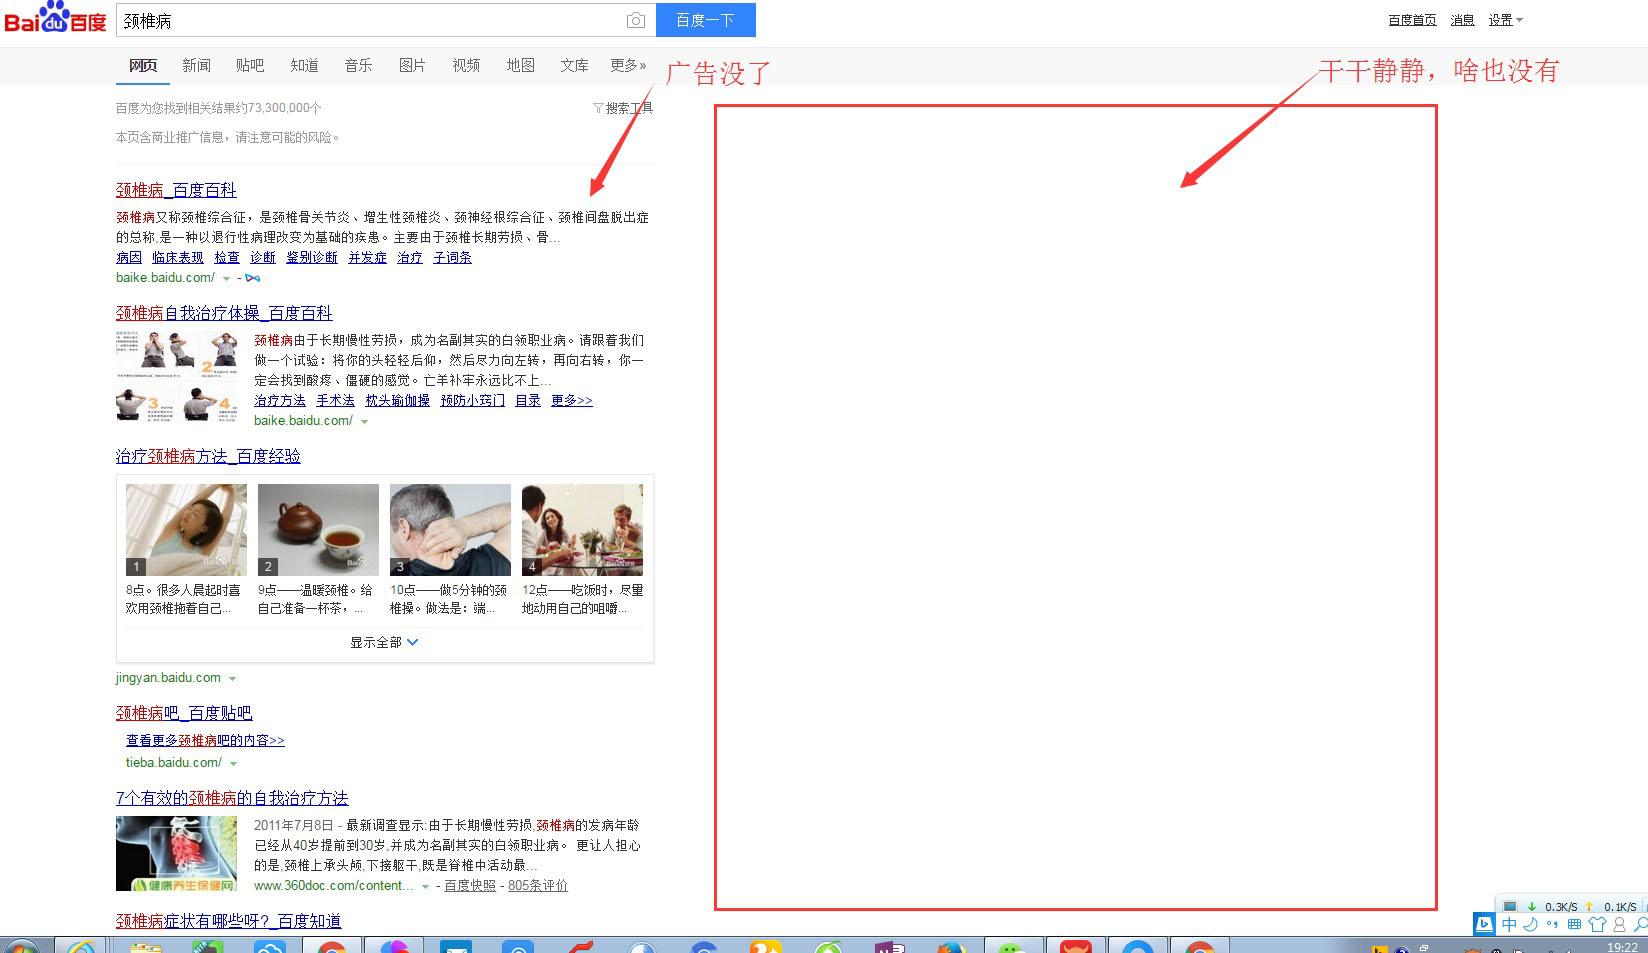This screenshot has width=1648, height=953.
Task: Open 治疗颈椎病方法_百度经验 result
Action: 208,456
